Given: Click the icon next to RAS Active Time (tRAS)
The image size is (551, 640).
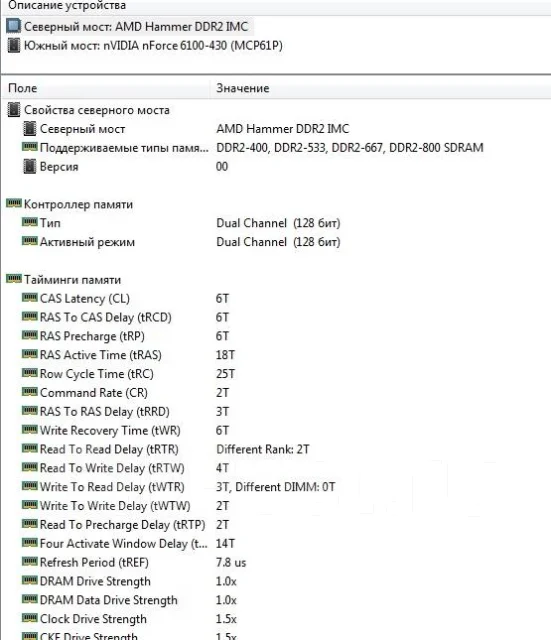Looking at the screenshot, I should (x=29, y=354).
